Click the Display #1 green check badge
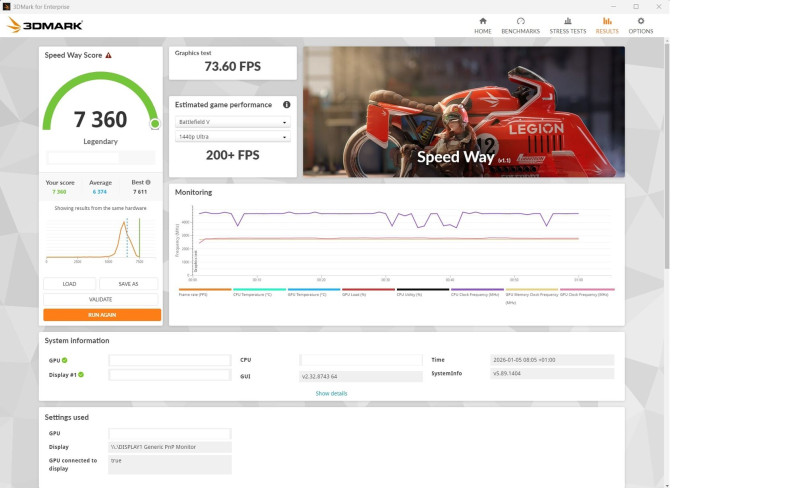This screenshot has height=488, width=800. pyautogui.click(x=81, y=375)
